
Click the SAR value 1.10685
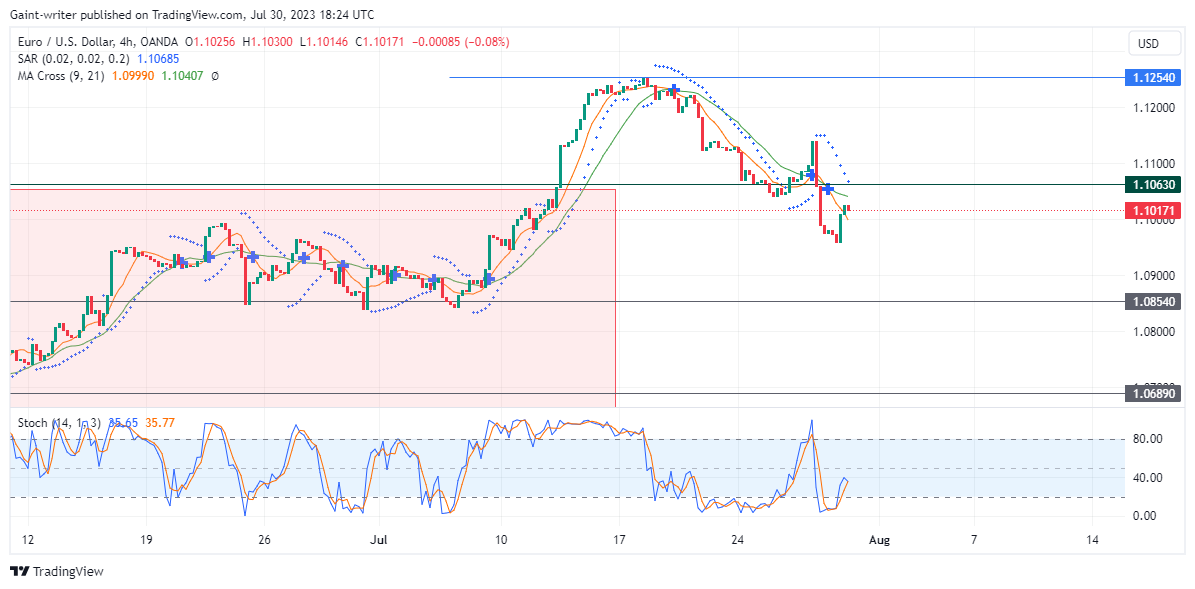(159, 59)
